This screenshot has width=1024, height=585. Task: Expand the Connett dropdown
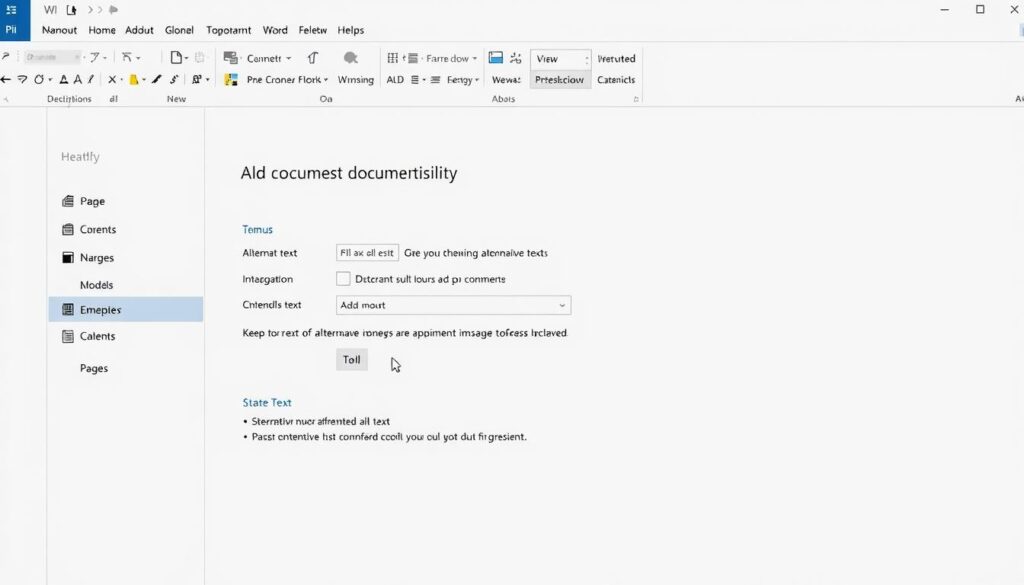pos(288,58)
